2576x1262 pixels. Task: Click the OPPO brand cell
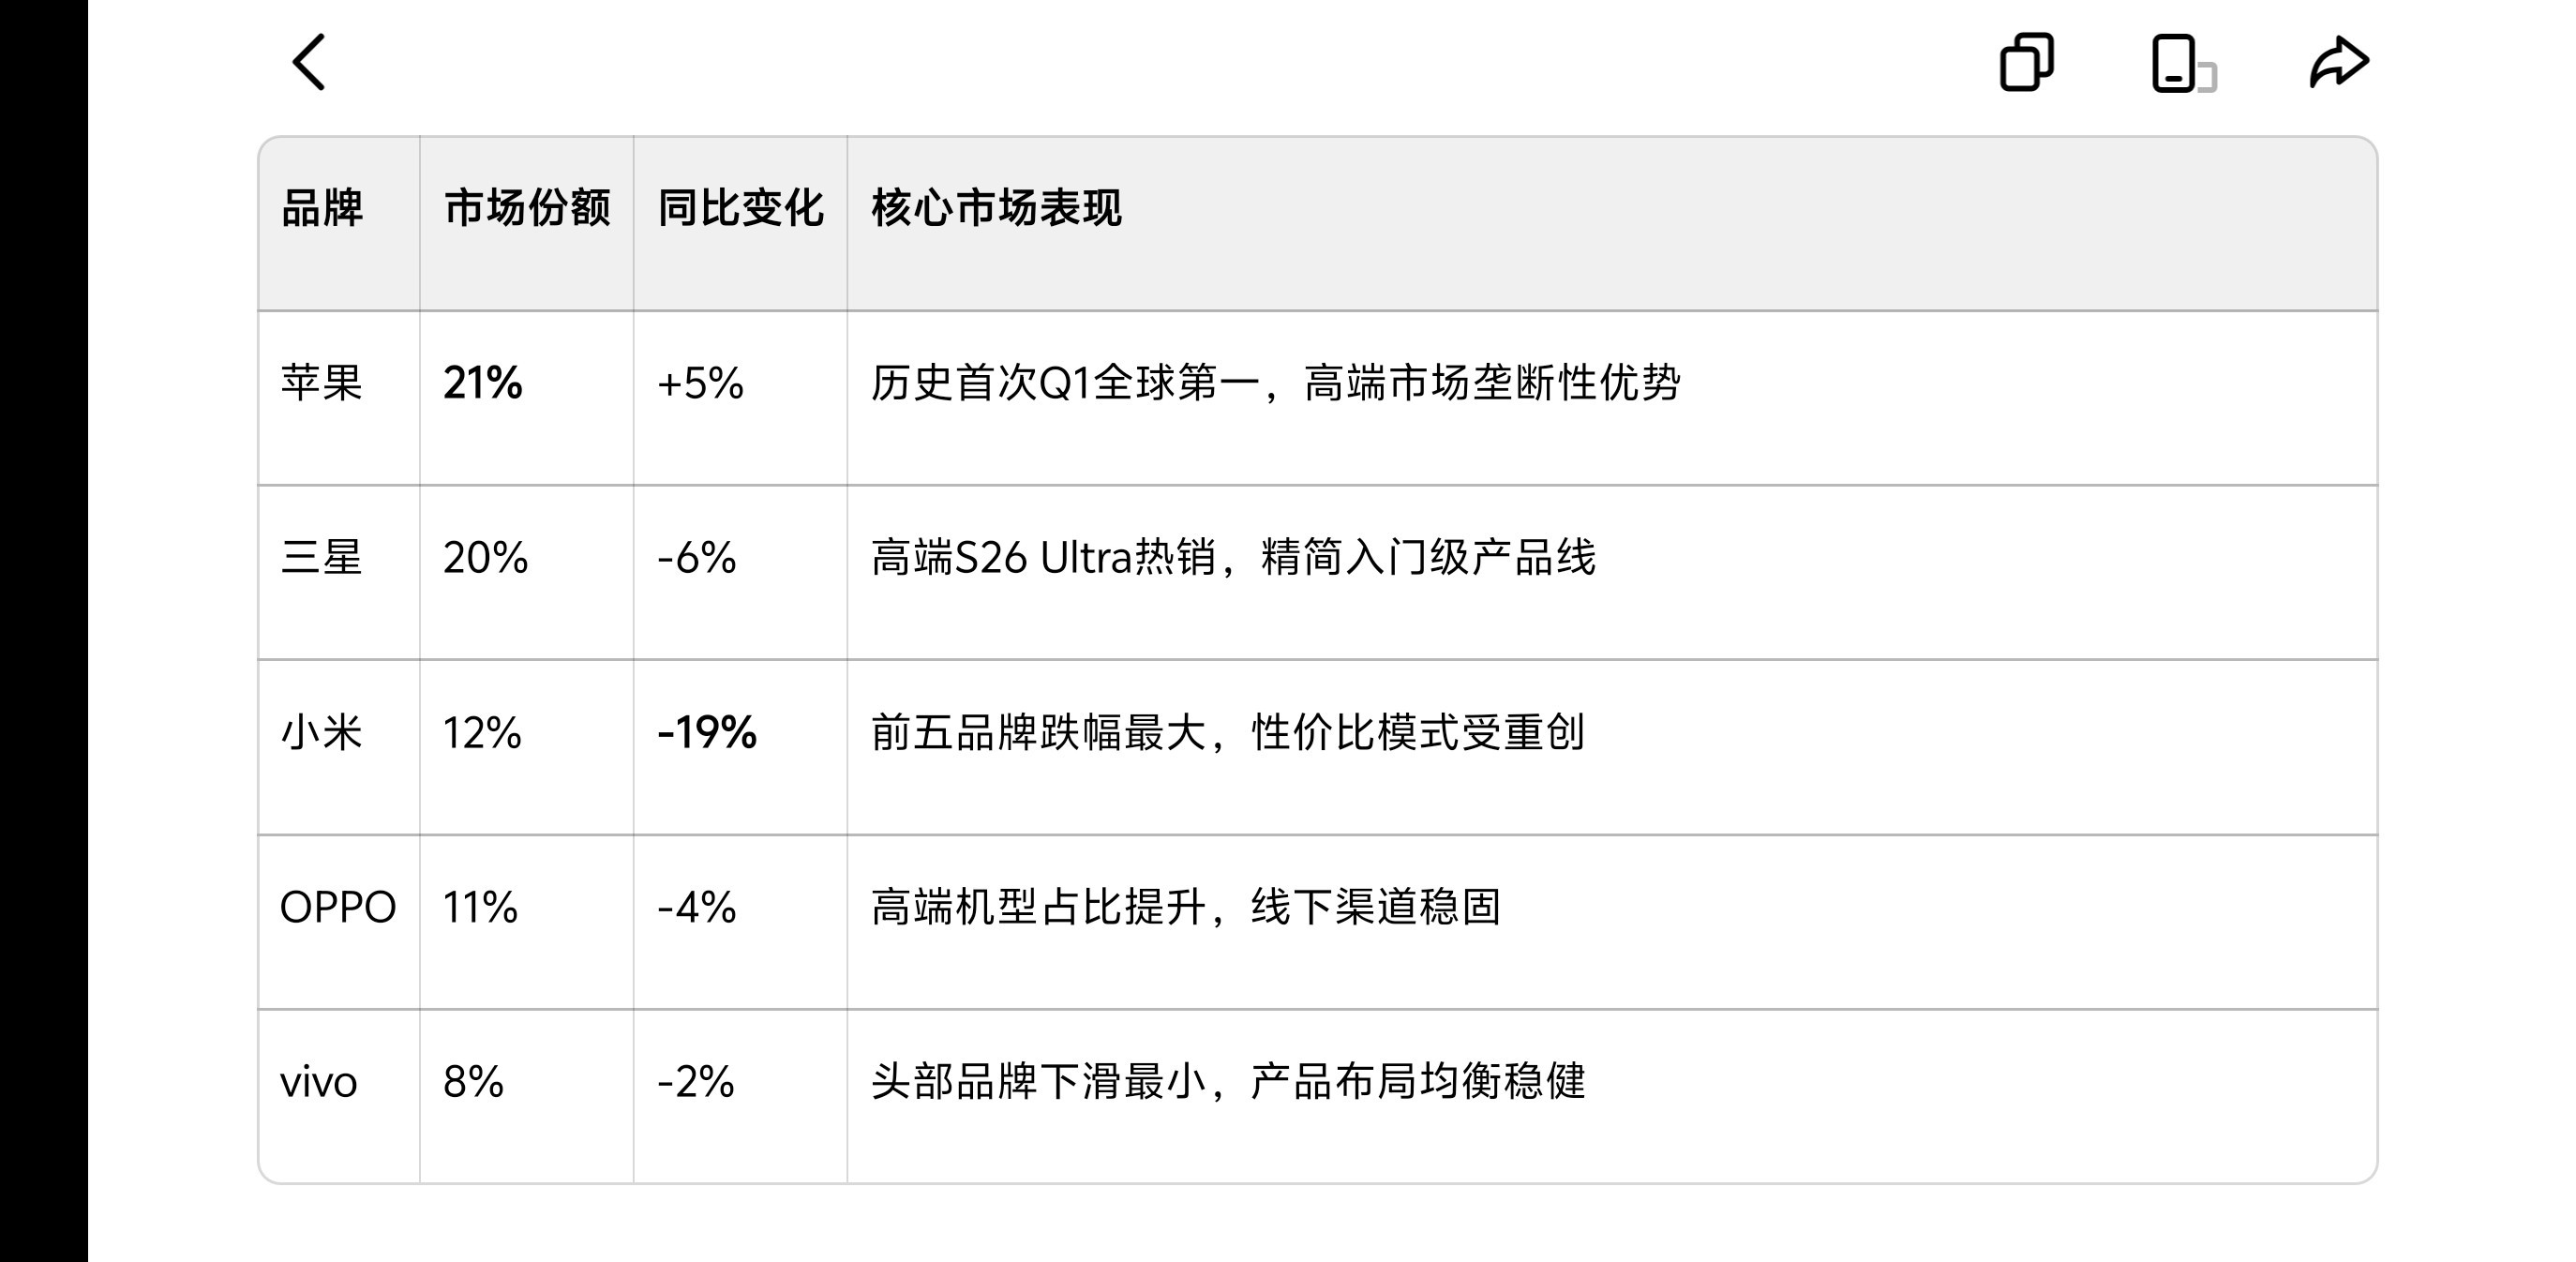click(338, 907)
